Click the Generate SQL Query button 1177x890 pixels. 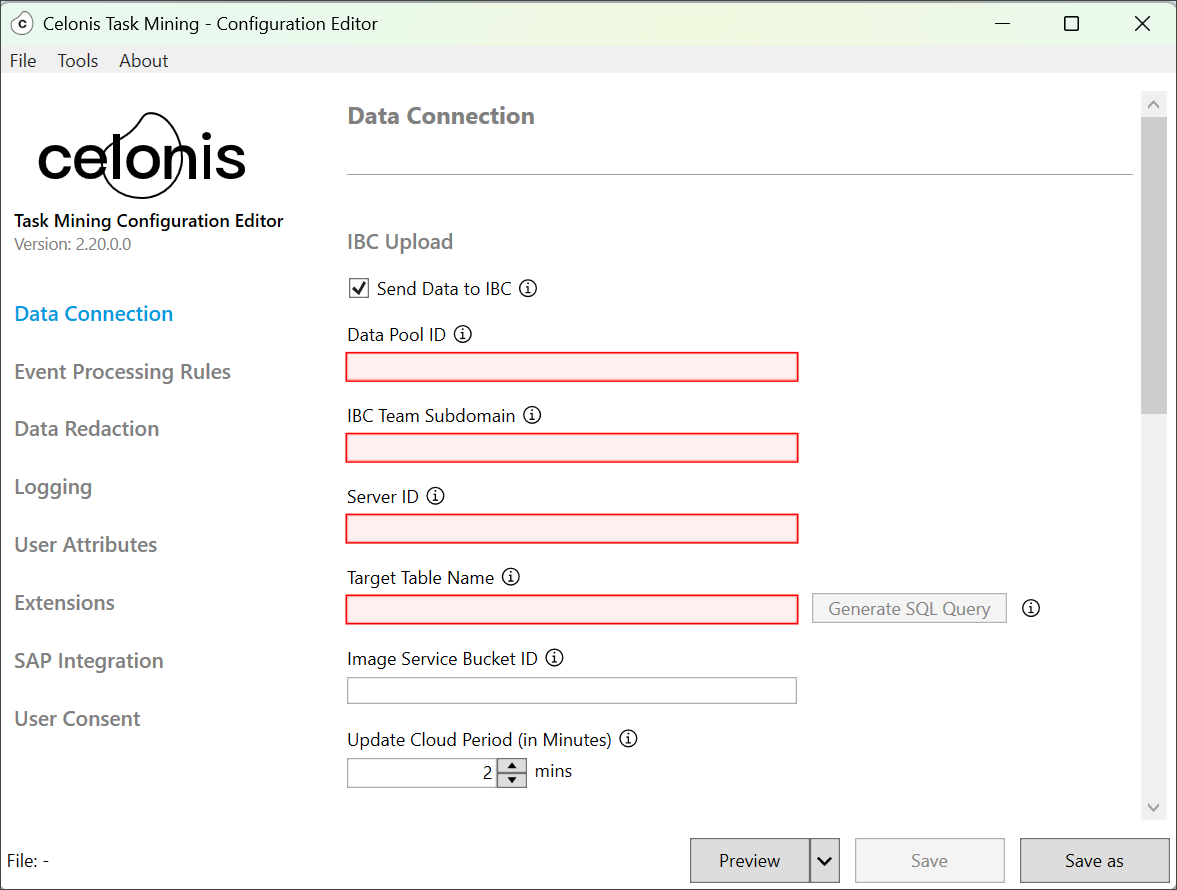tap(908, 608)
